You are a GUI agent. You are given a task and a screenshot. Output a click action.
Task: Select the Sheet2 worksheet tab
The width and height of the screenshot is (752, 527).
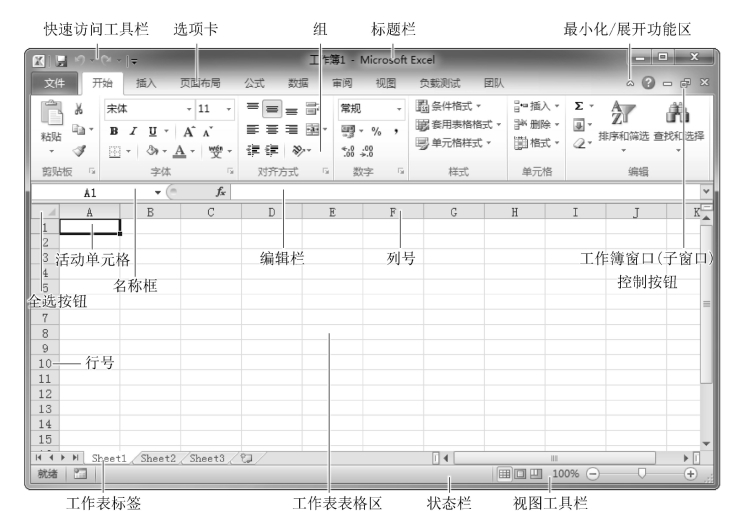pos(158,458)
